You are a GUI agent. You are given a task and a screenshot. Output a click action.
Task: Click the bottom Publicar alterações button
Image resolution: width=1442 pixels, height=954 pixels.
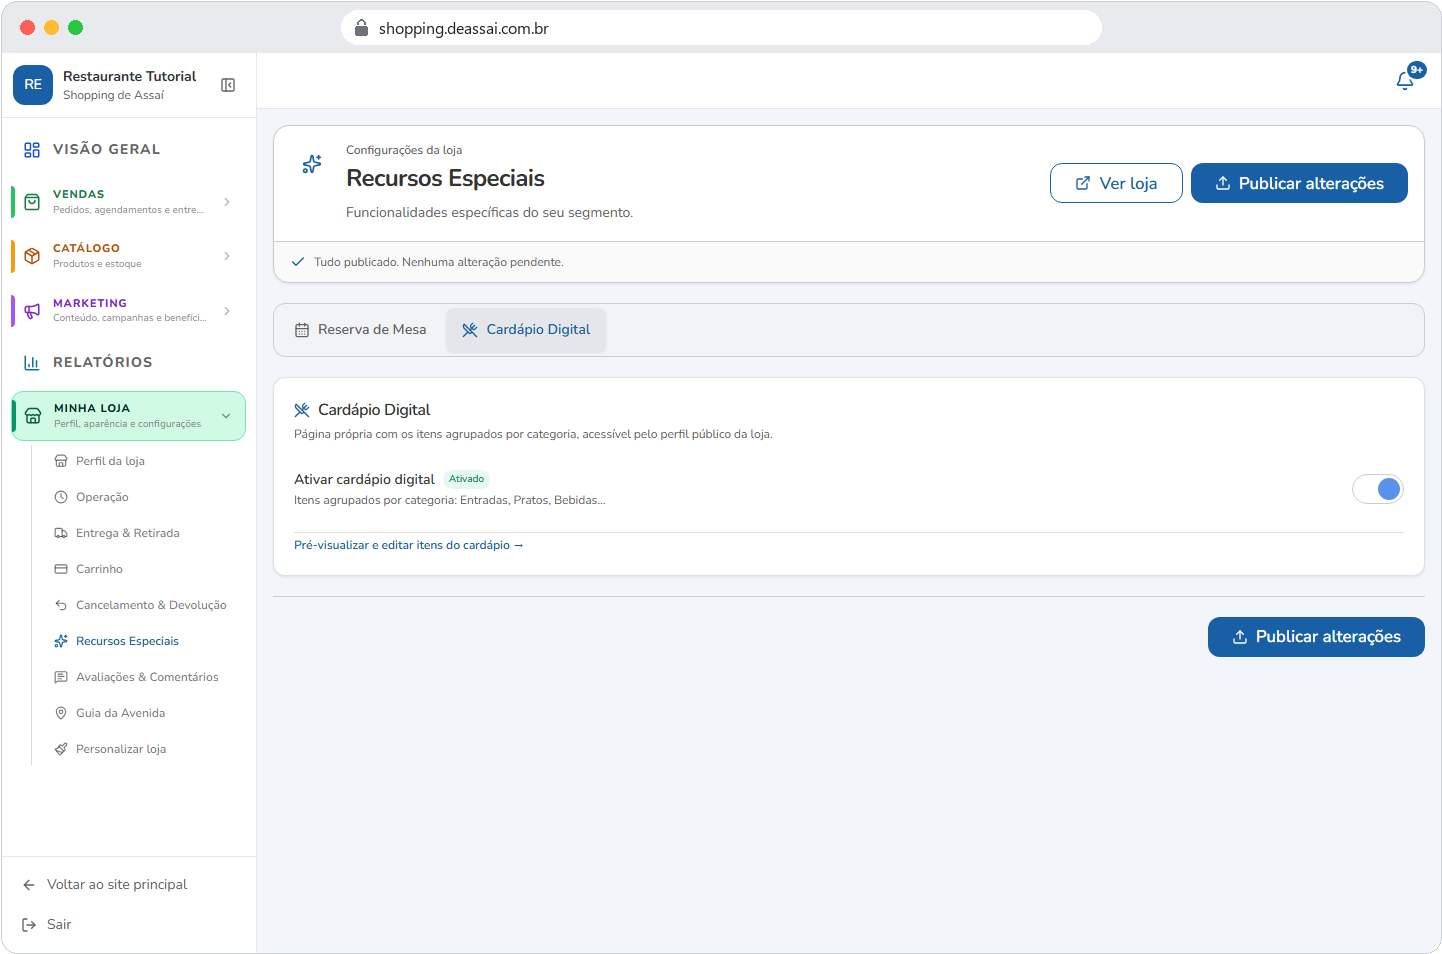pyautogui.click(x=1316, y=637)
